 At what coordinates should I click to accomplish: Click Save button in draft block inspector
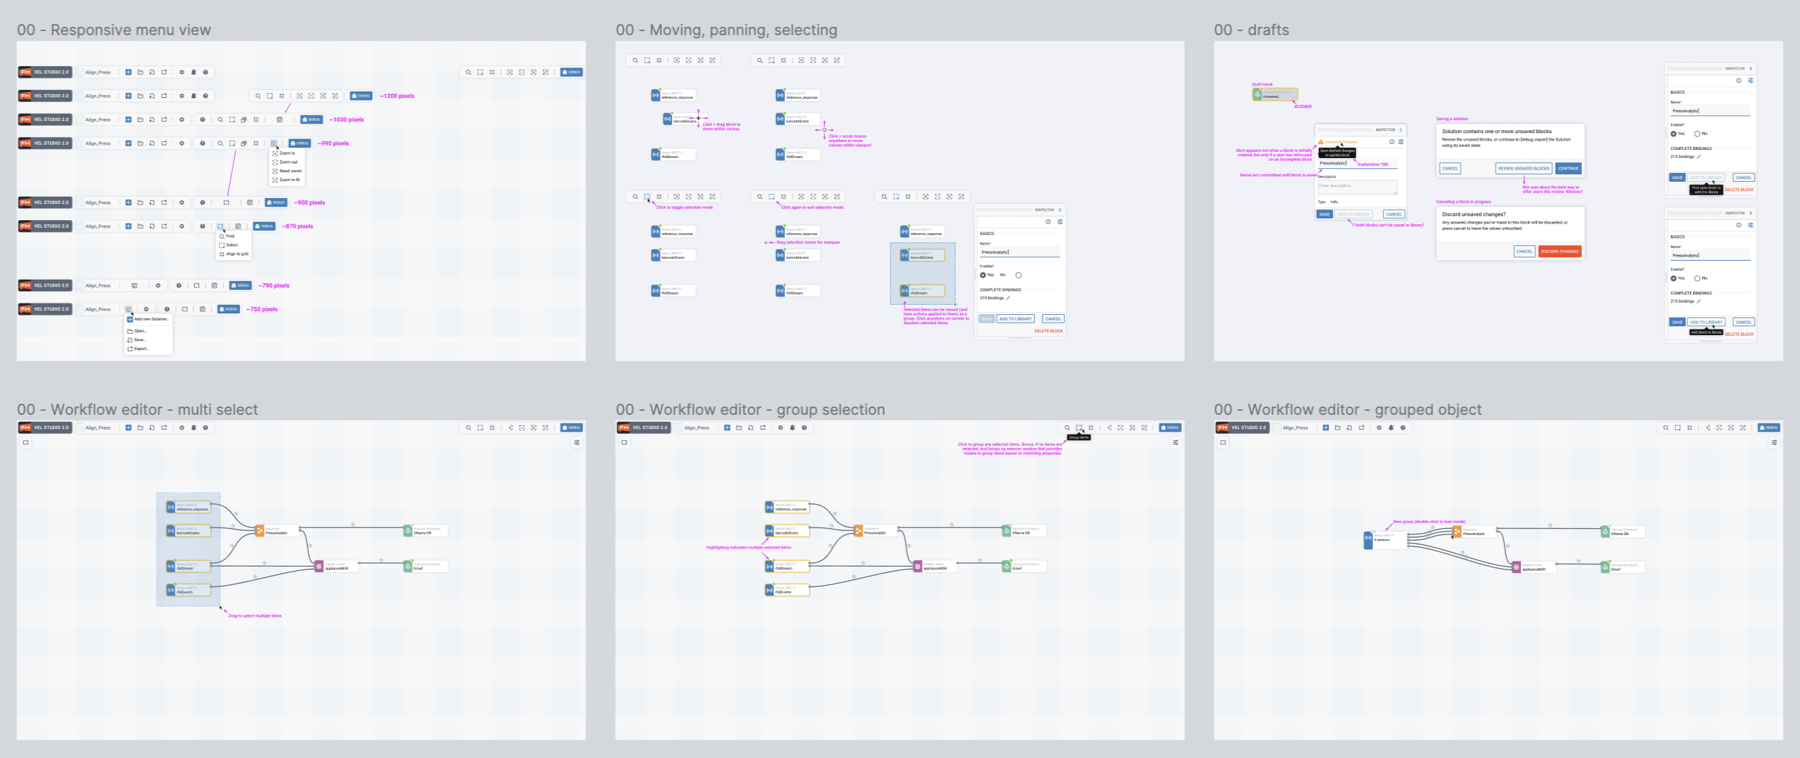coord(1324,214)
